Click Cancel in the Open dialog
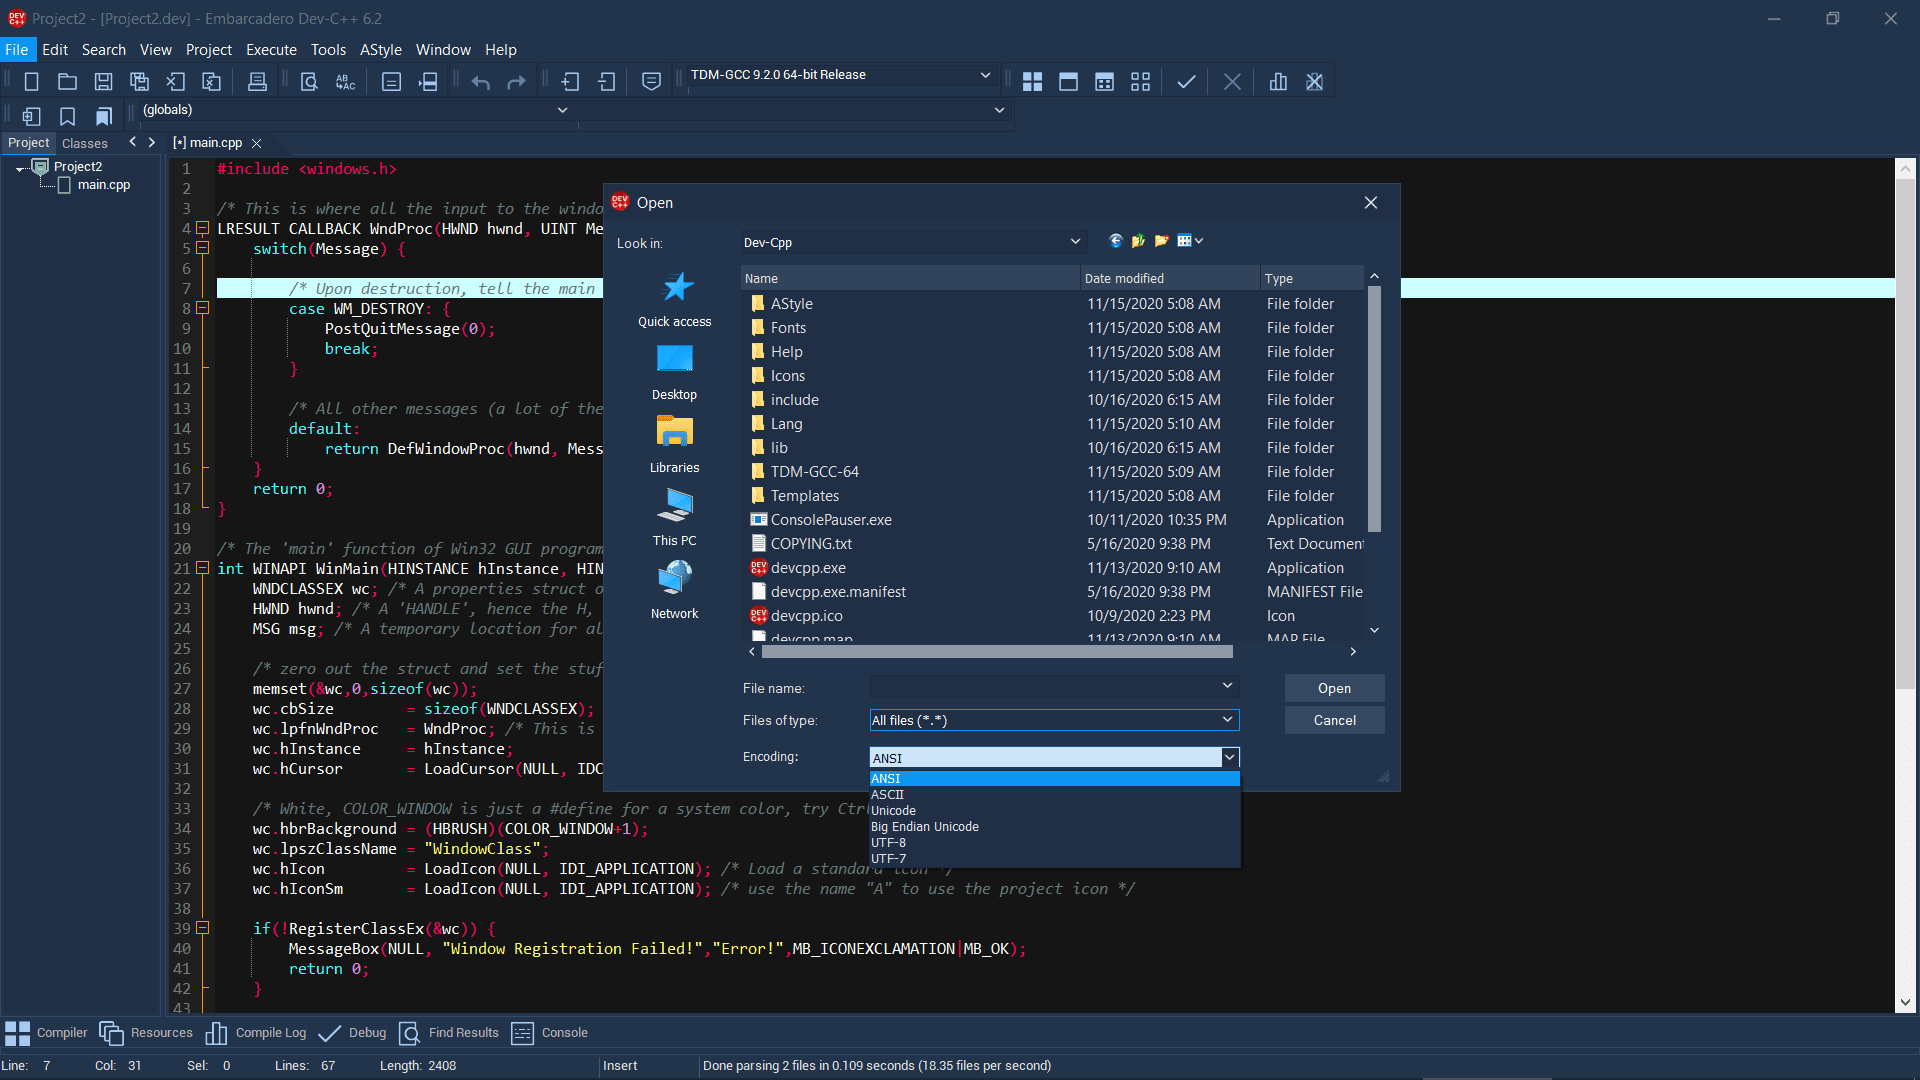The image size is (1920, 1080). point(1334,719)
